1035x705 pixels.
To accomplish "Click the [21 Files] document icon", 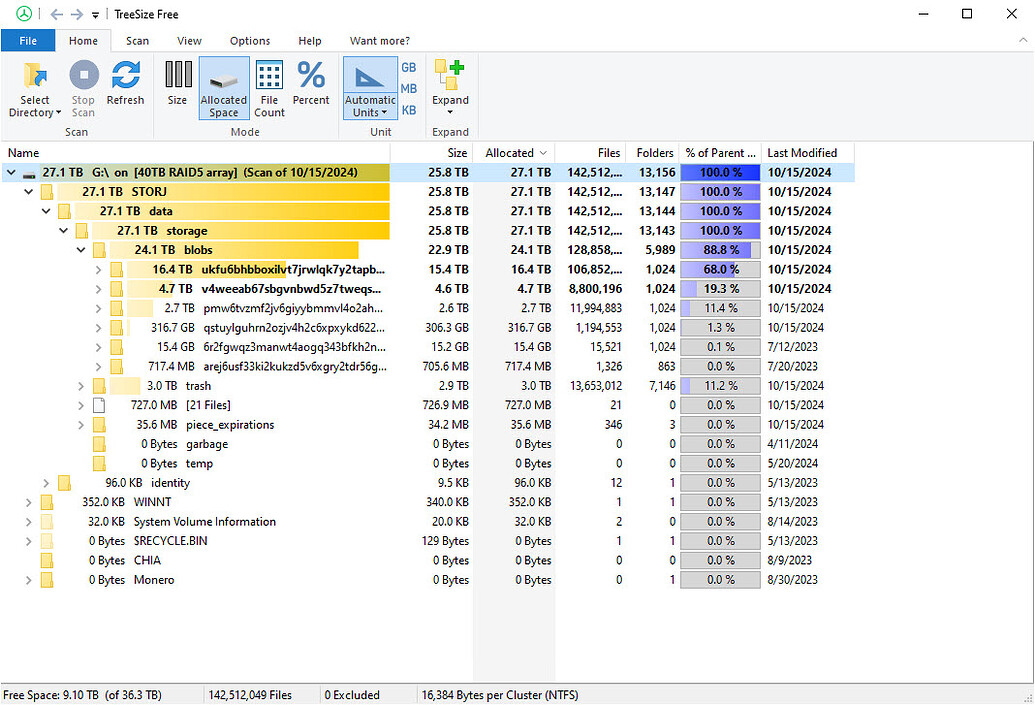I will pyautogui.click(x=99, y=405).
